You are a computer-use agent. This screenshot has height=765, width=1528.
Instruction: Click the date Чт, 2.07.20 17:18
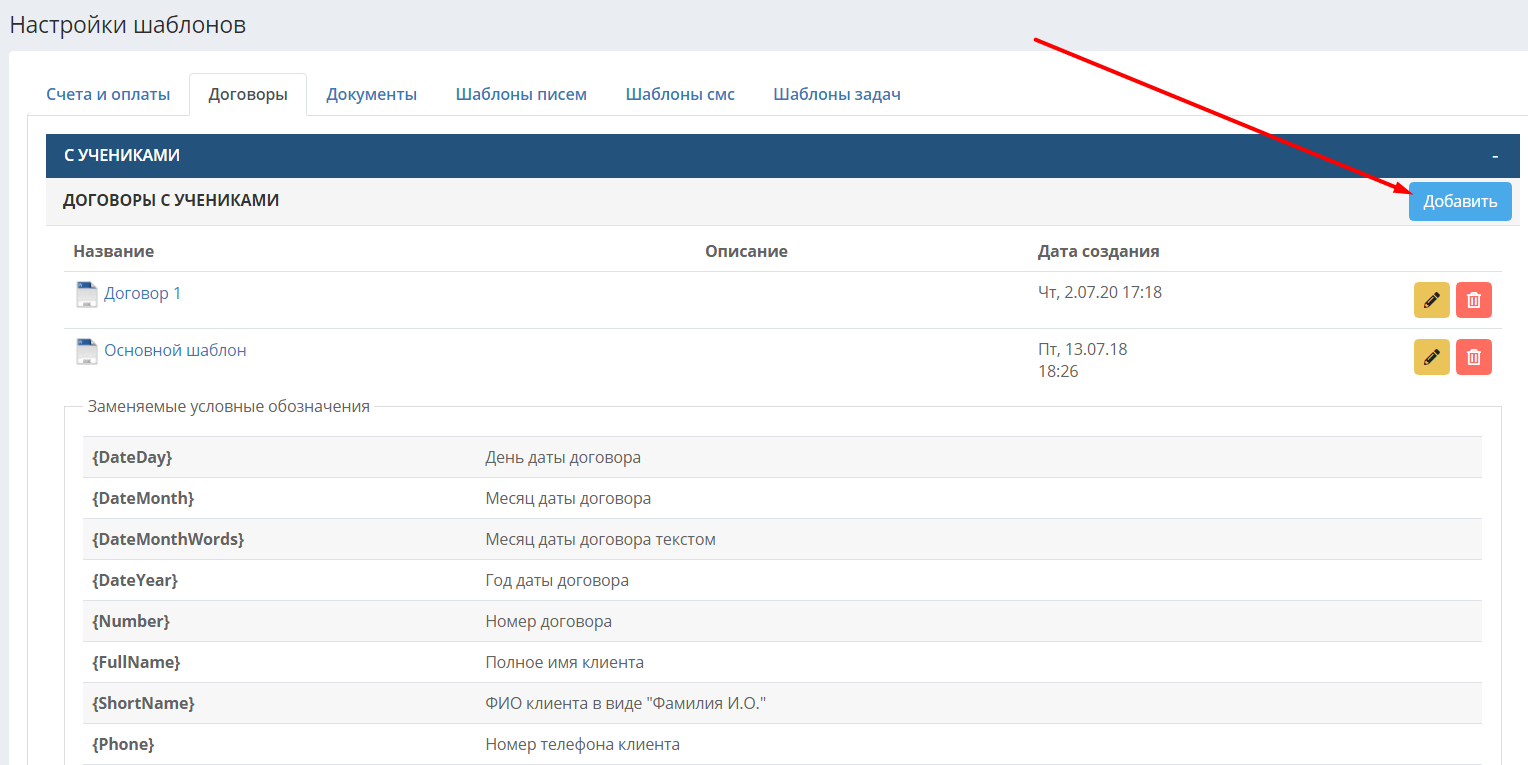tap(1100, 292)
